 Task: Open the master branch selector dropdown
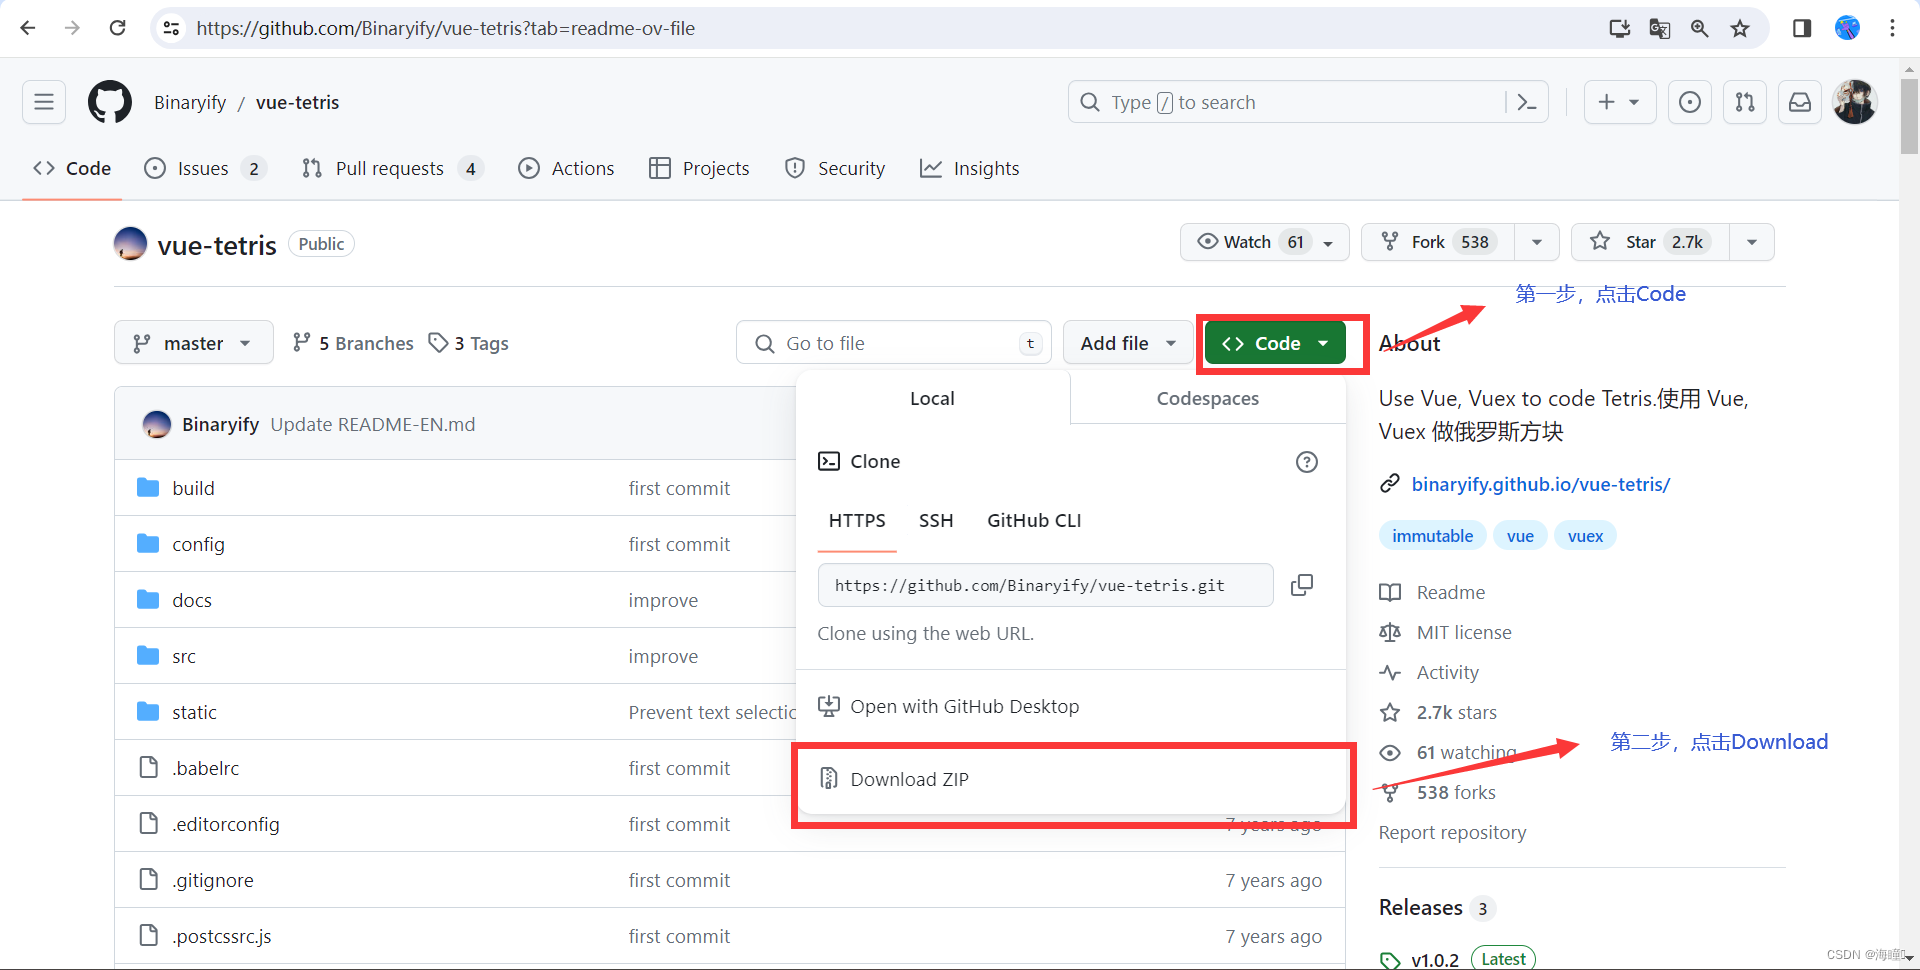point(193,343)
